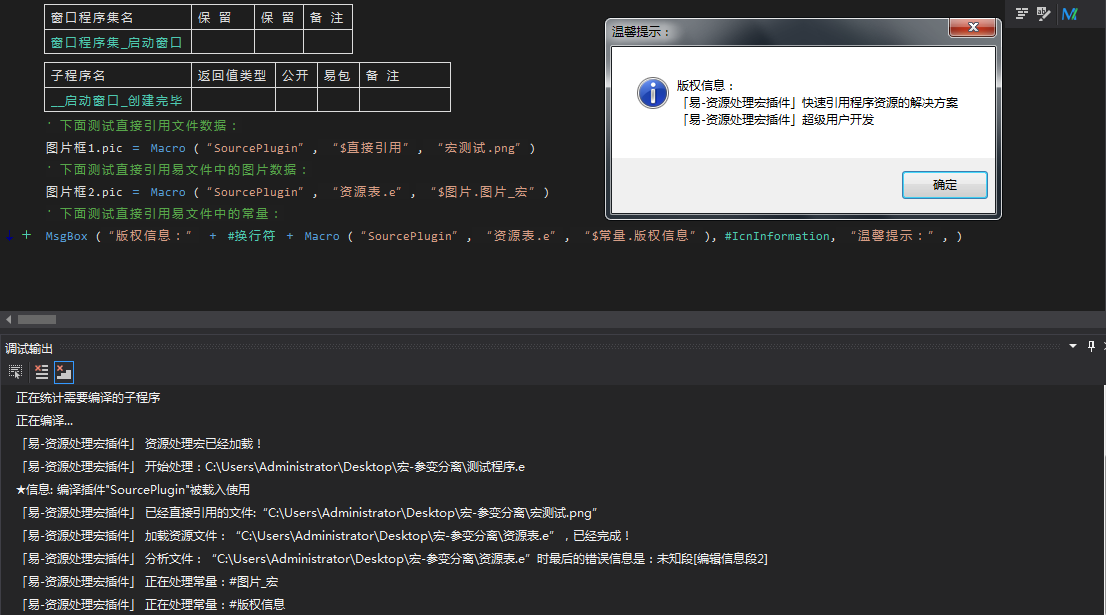
Task: Click the "宏测试.png" string argument
Action: point(479,148)
